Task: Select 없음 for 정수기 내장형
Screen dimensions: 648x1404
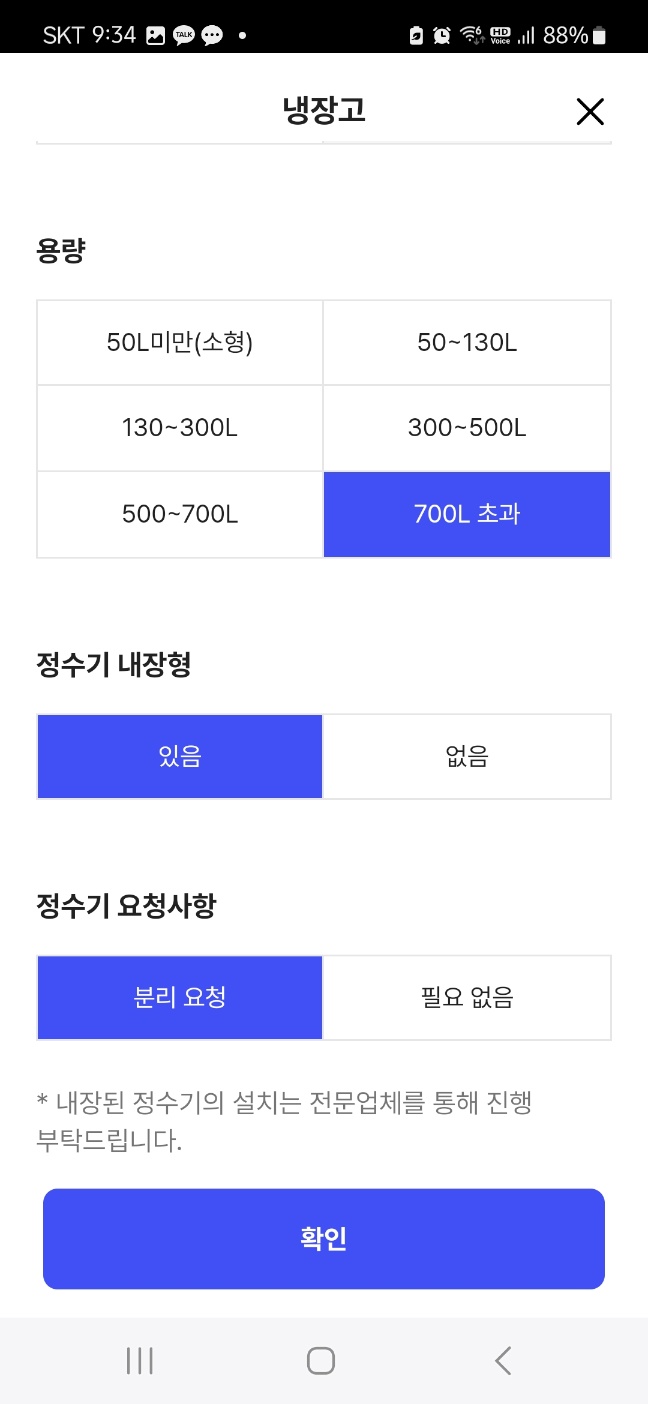Action: click(466, 756)
